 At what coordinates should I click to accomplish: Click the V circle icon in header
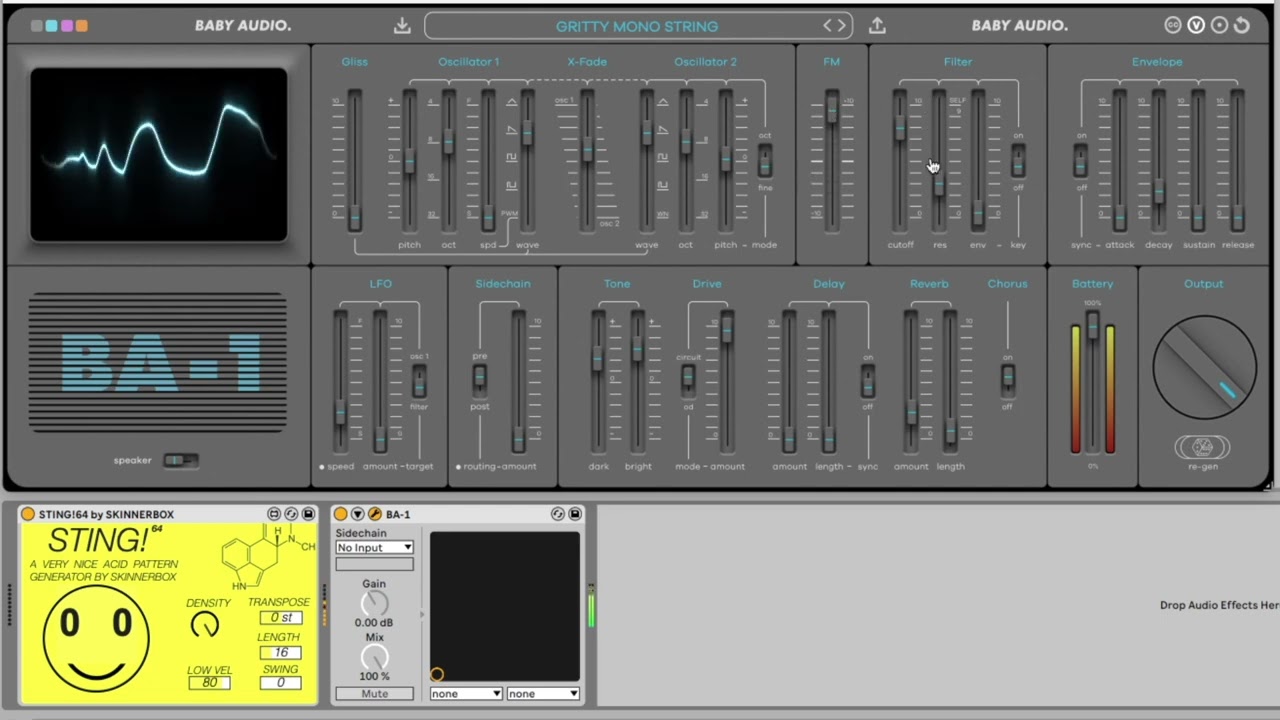click(1196, 26)
